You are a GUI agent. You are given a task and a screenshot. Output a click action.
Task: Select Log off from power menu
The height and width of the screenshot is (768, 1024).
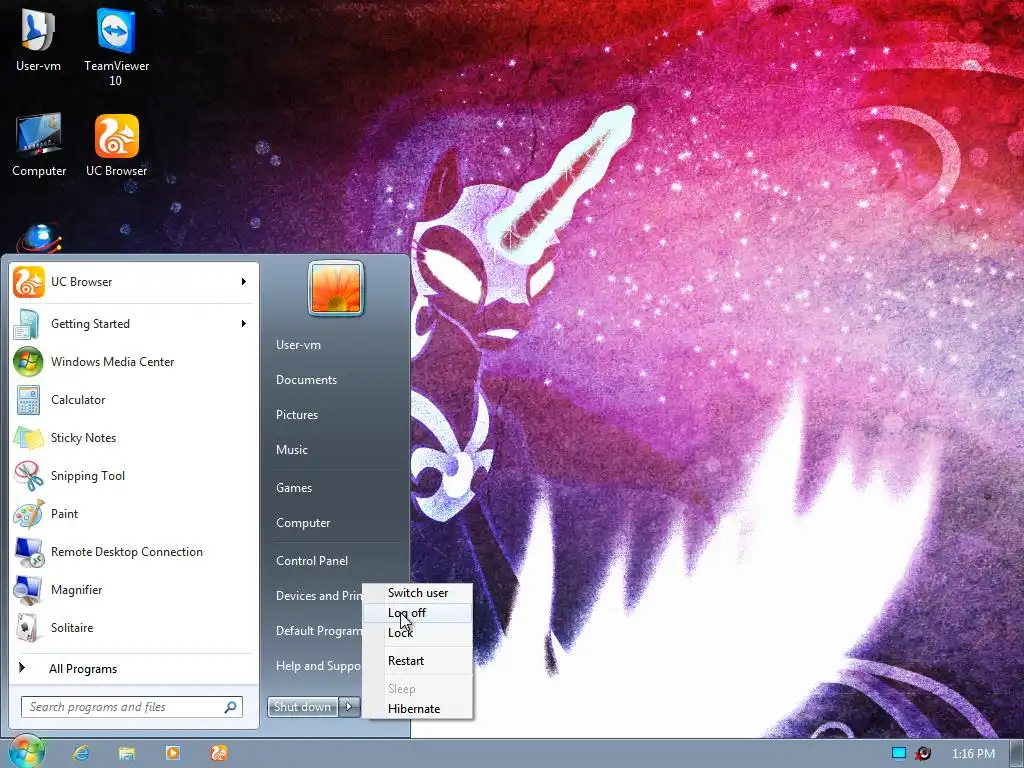click(x=418, y=613)
